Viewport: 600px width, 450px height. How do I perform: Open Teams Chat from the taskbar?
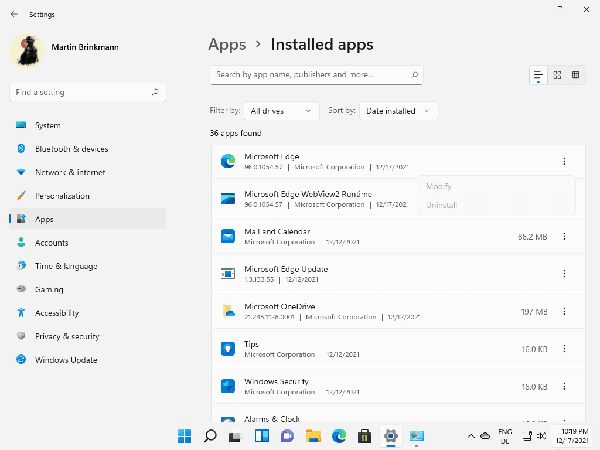(287, 436)
